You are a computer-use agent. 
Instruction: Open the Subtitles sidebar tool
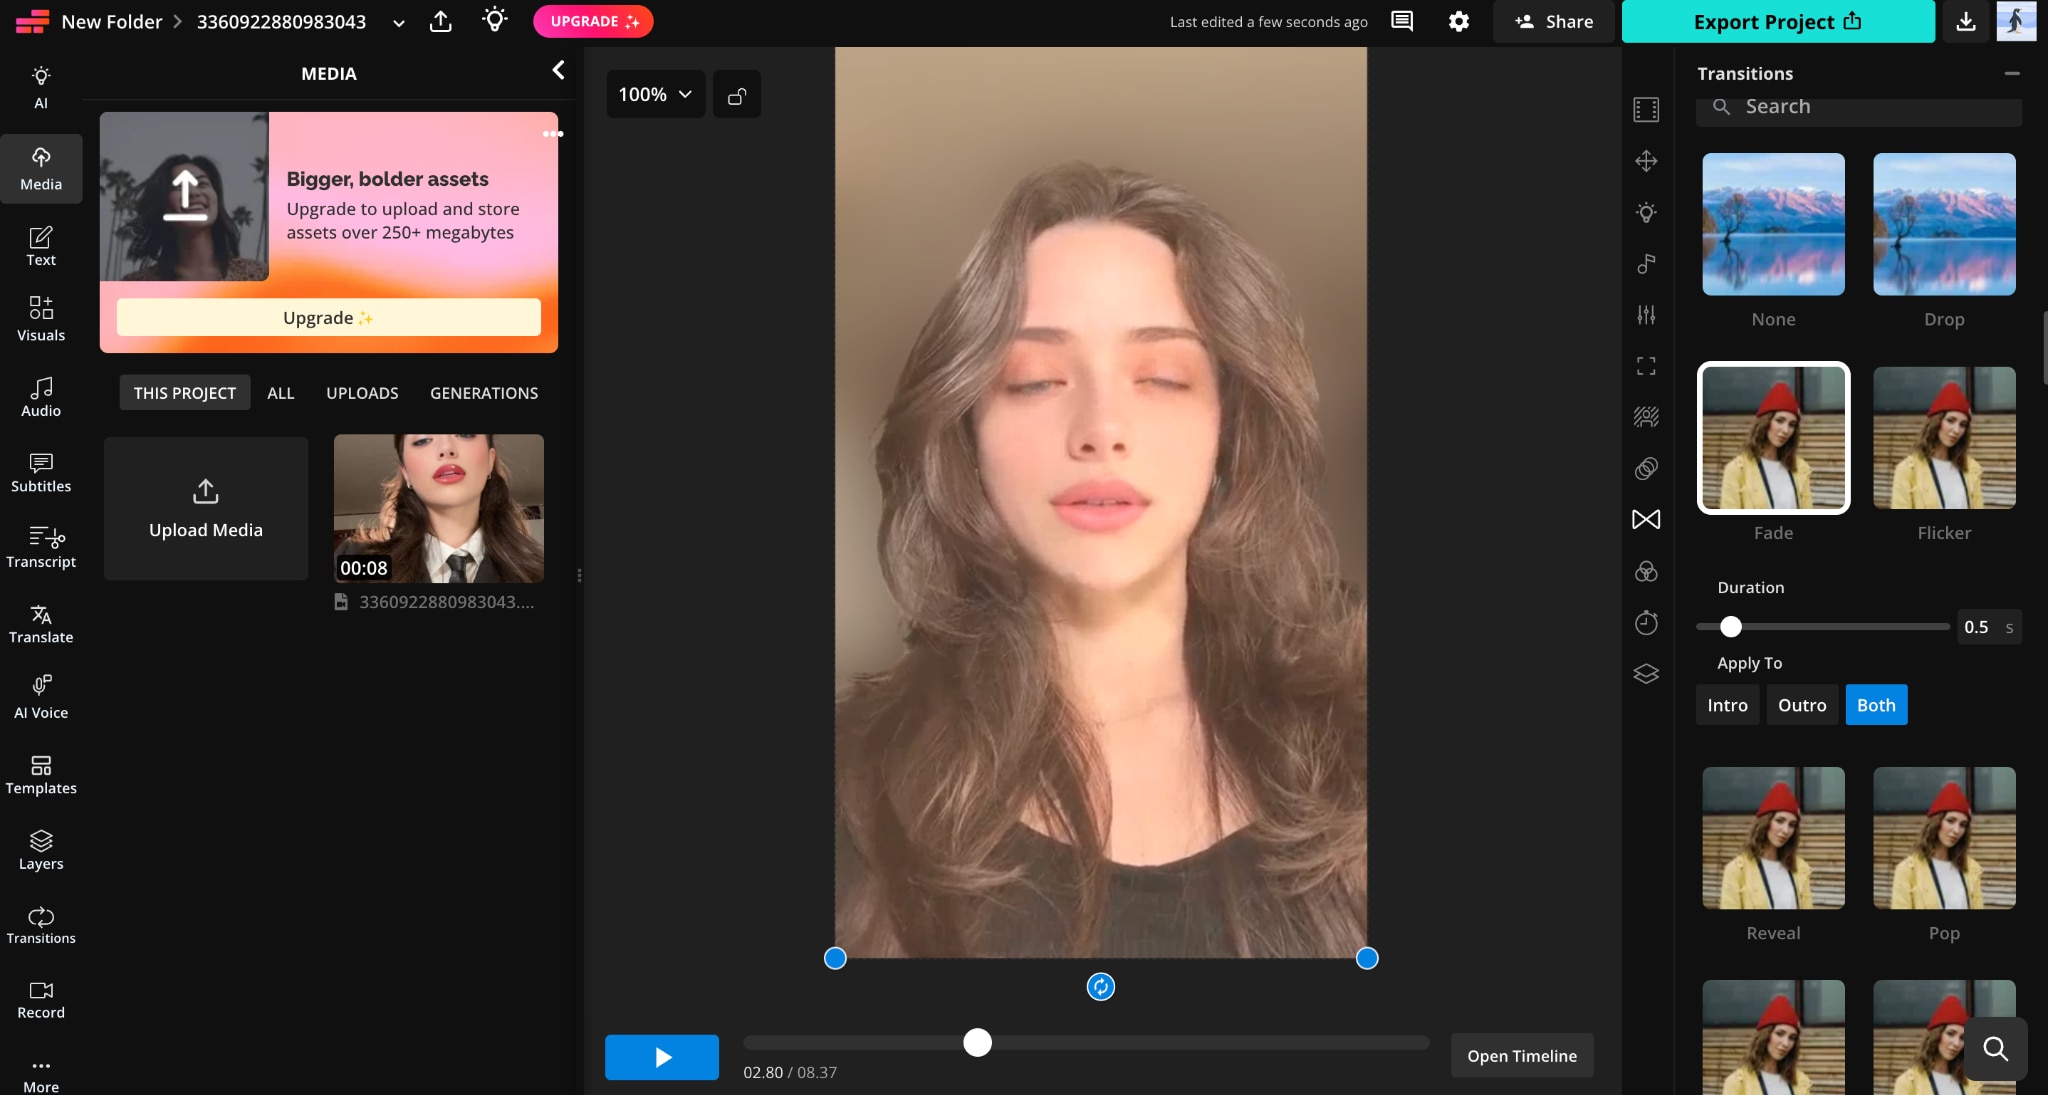point(41,473)
